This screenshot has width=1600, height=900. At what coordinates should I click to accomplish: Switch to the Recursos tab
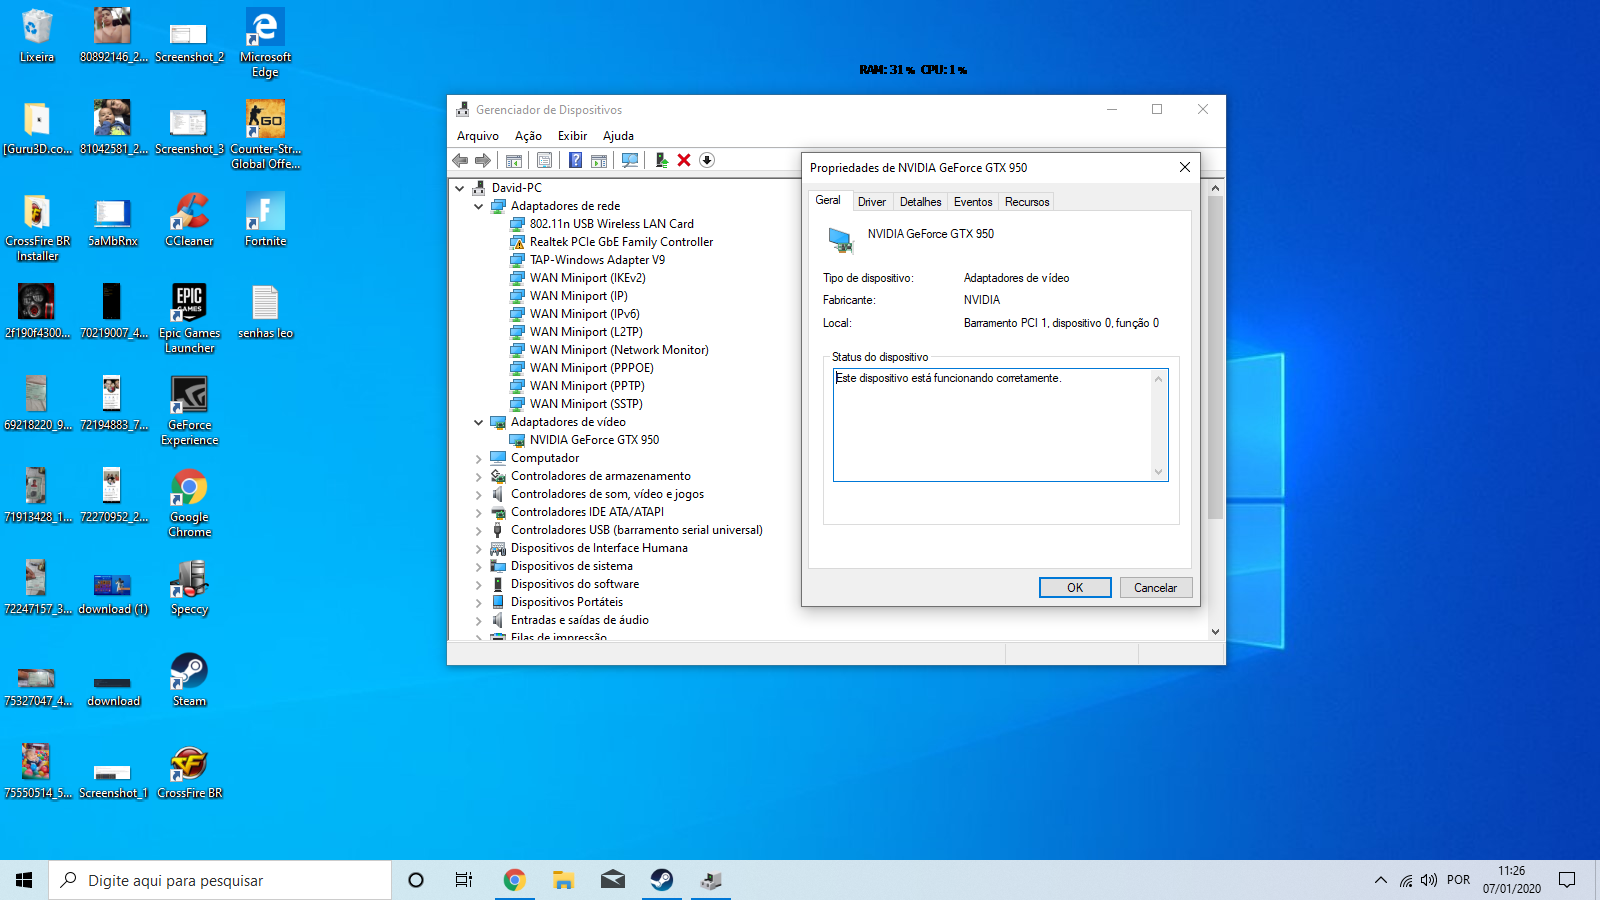[1027, 202]
